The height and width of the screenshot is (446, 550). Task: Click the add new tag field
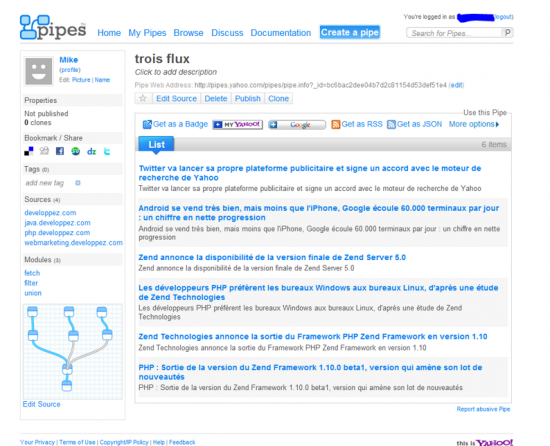[x=45, y=183]
